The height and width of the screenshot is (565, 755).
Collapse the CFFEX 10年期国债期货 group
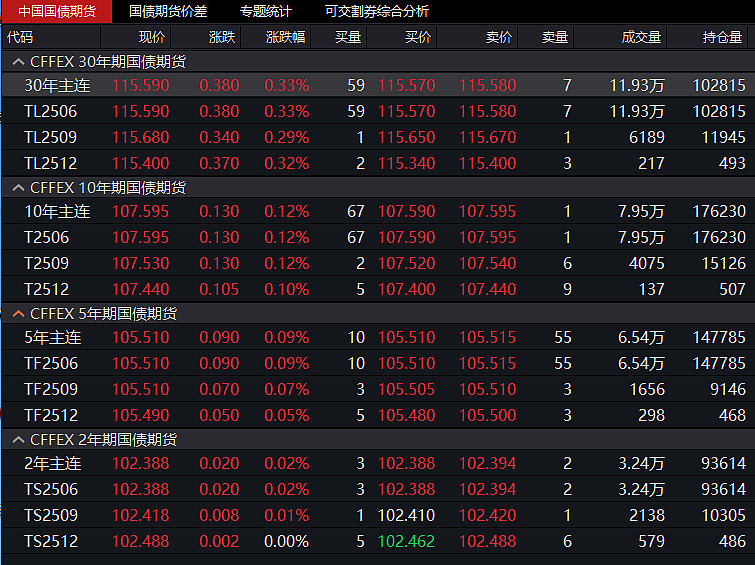[18, 188]
